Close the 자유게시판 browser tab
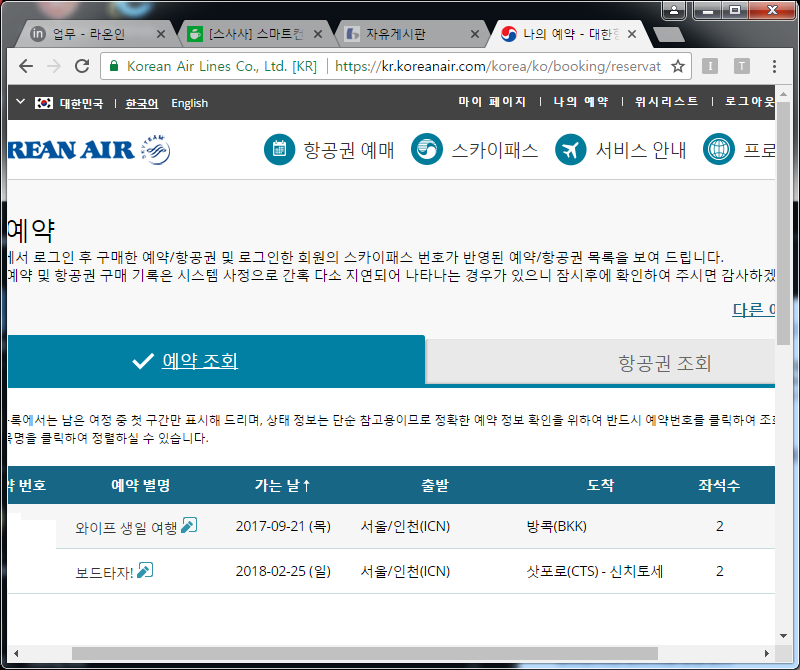The height and width of the screenshot is (670, 800). point(475,34)
